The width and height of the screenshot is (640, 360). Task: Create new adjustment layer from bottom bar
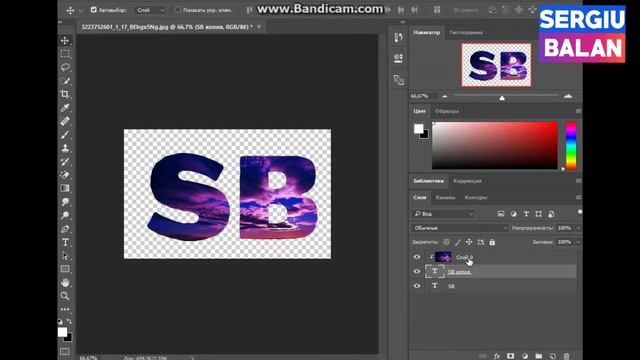(x=525, y=356)
